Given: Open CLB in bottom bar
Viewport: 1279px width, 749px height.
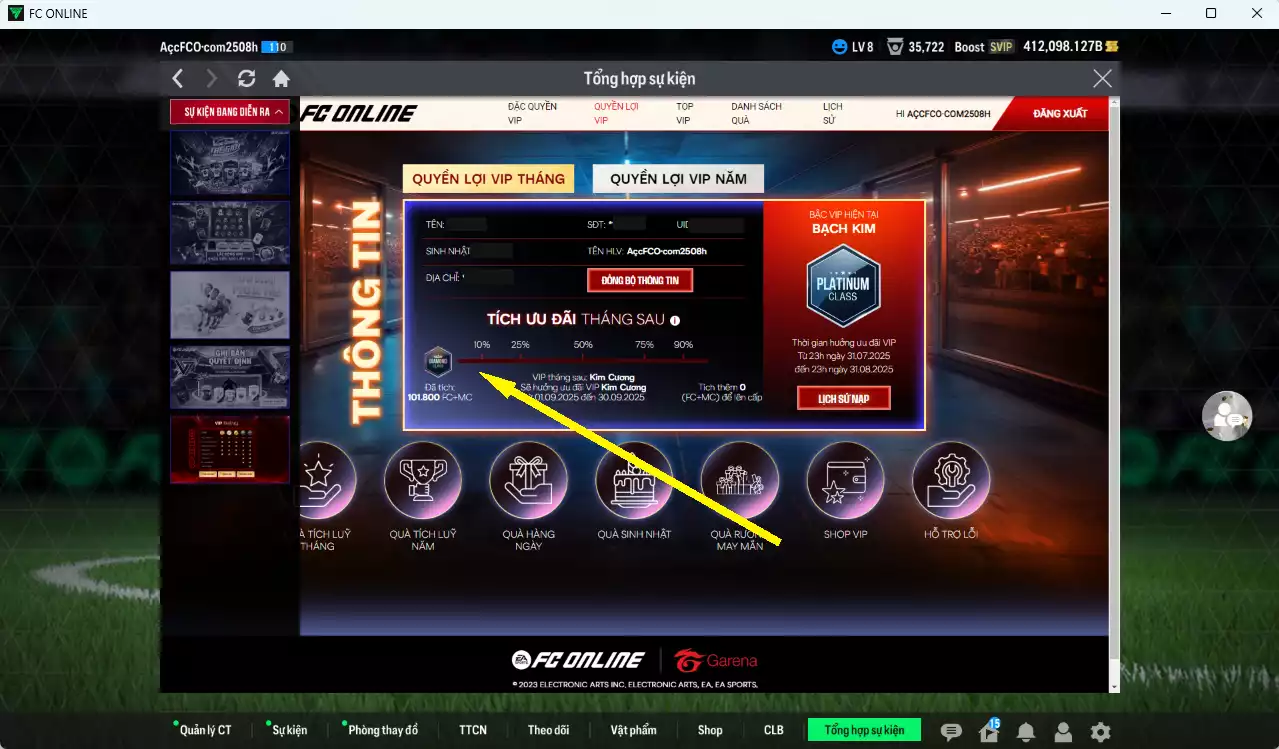Looking at the screenshot, I should tap(774, 730).
